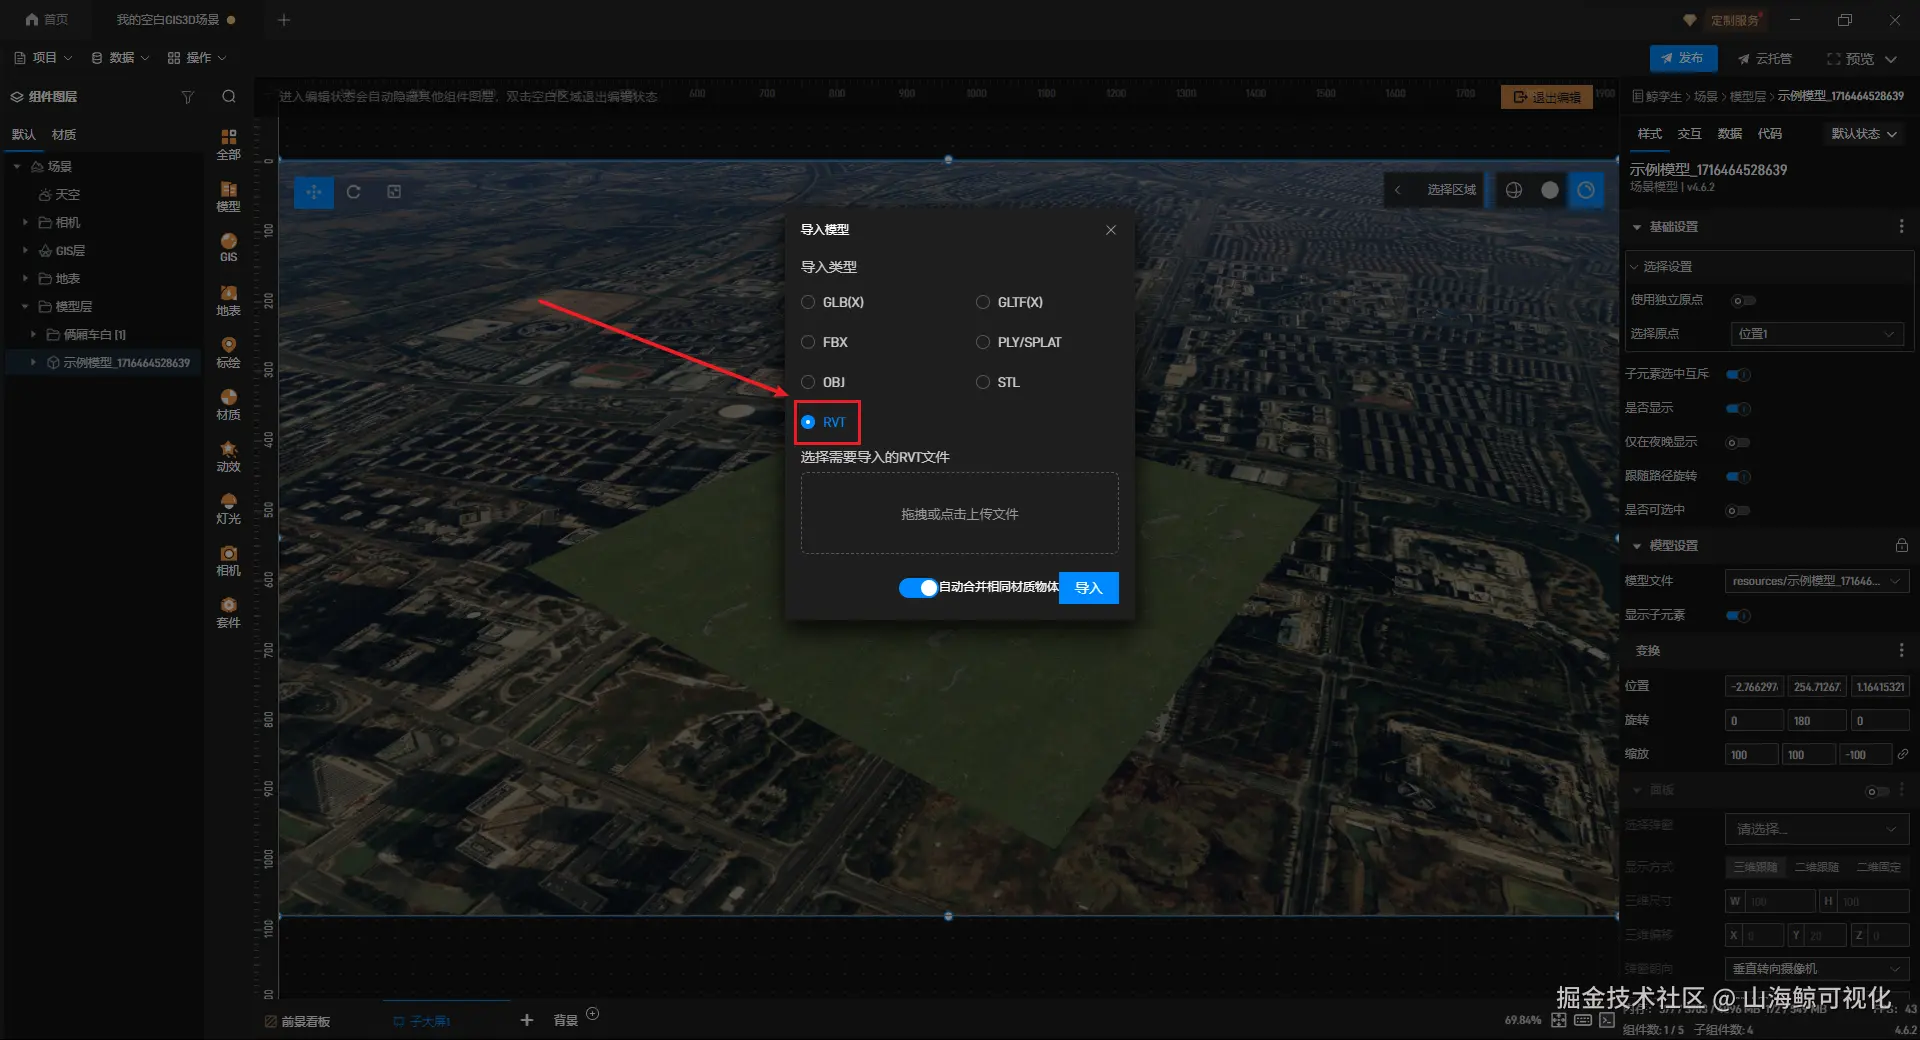Image resolution: width=1920 pixels, height=1040 pixels.
Task: Open the 垂直转向摄像机 dropdown
Action: (1817, 969)
